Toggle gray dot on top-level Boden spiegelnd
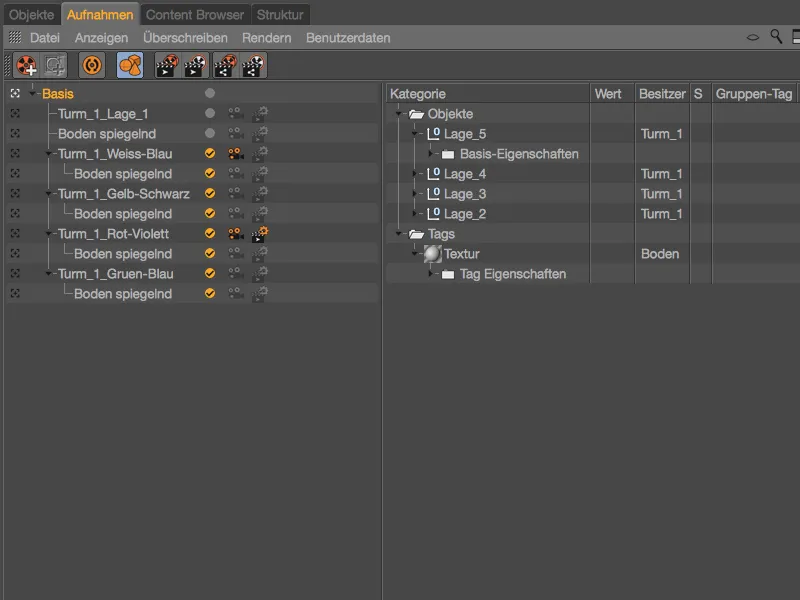The width and height of the screenshot is (800, 600). (210, 133)
